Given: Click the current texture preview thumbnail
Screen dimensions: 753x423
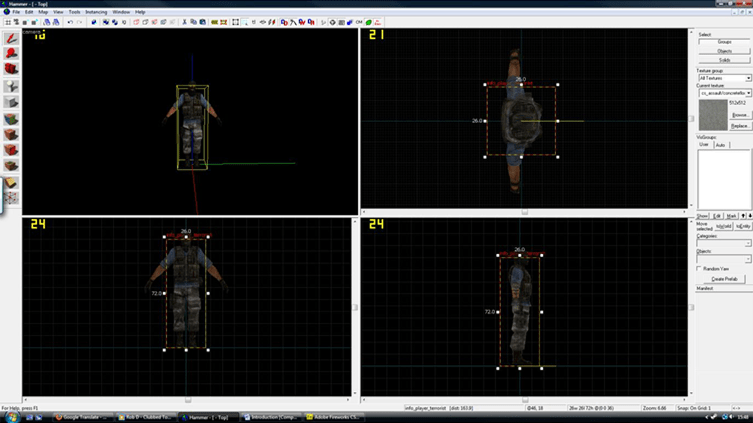Looking at the screenshot, I should [x=713, y=115].
